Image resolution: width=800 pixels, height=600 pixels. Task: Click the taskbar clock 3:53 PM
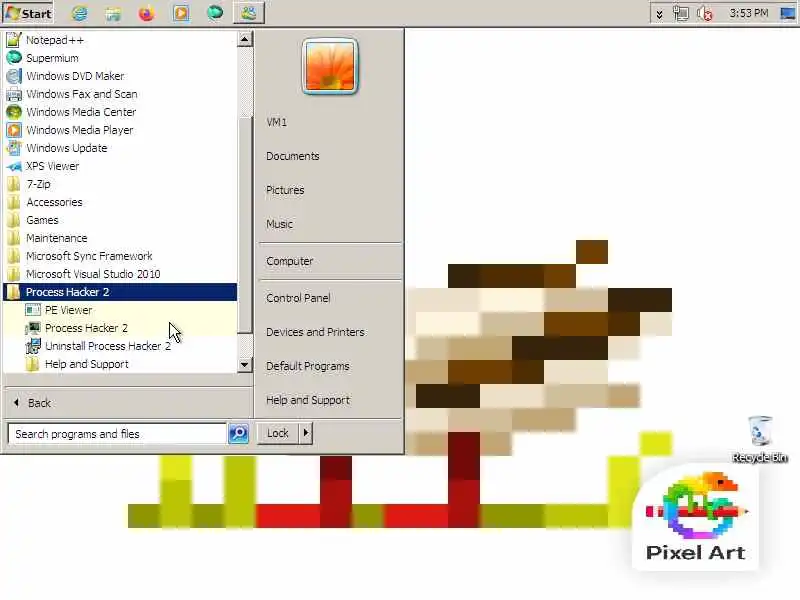(748, 13)
